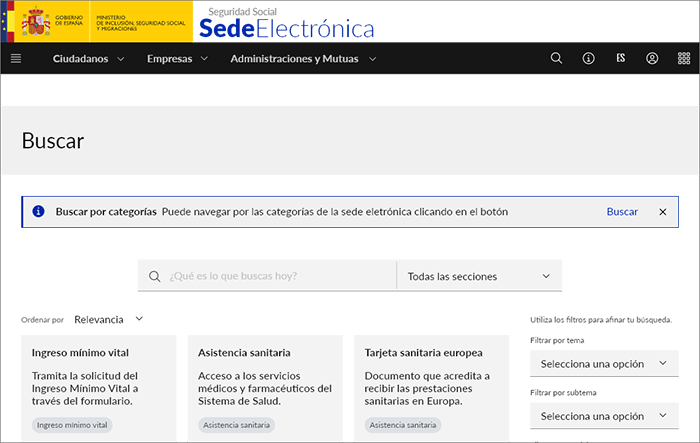700x443 pixels.
Task: Expand the Relevancia sort dropdown
Action: pyautogui.click(x=108, y=319)
